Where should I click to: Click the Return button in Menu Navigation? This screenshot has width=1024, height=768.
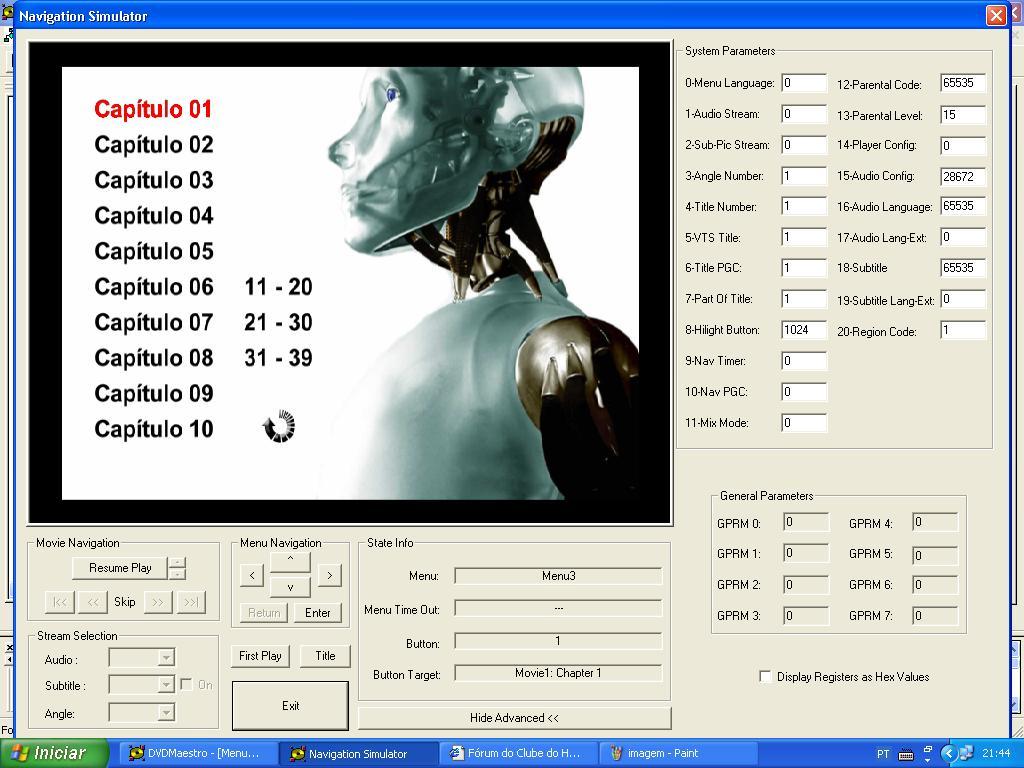[264, 613]
